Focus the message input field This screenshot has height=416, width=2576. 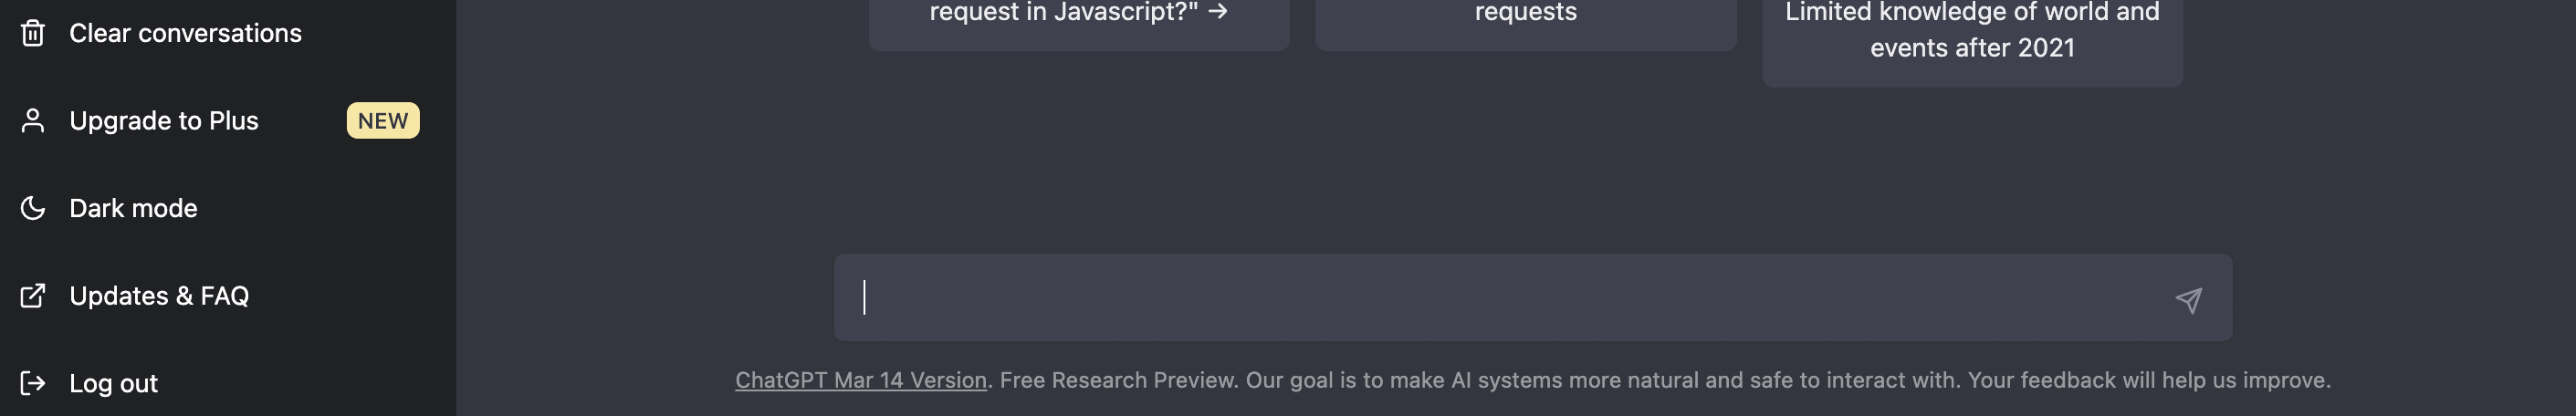point(1500,298)
